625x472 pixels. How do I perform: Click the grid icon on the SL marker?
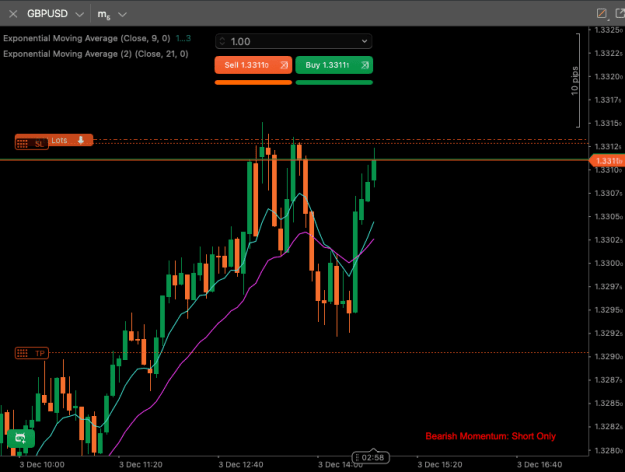pyautogui.click(x=22, y=144)
